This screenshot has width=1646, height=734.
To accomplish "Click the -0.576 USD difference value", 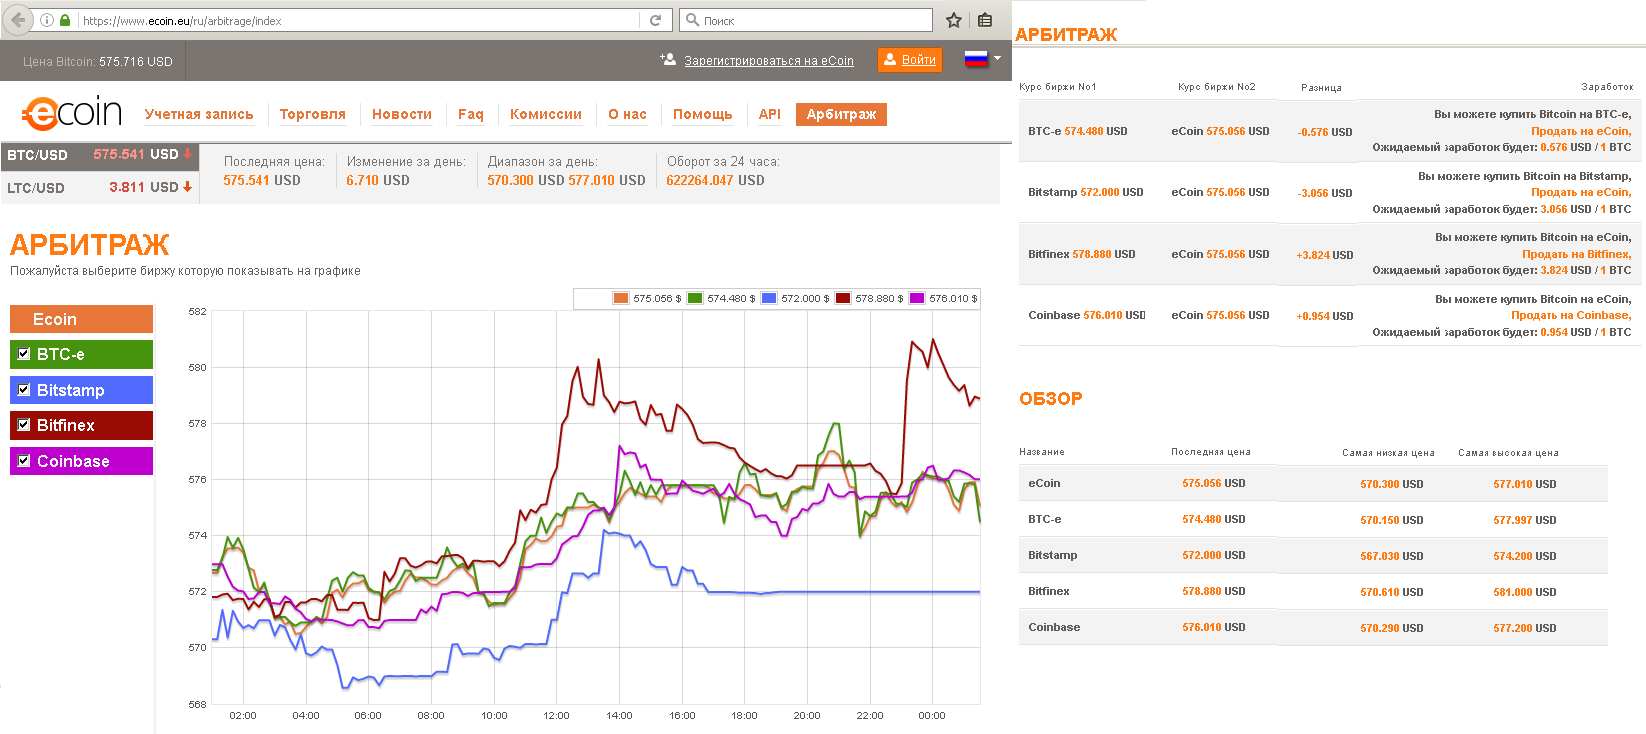I will 1325,132.
